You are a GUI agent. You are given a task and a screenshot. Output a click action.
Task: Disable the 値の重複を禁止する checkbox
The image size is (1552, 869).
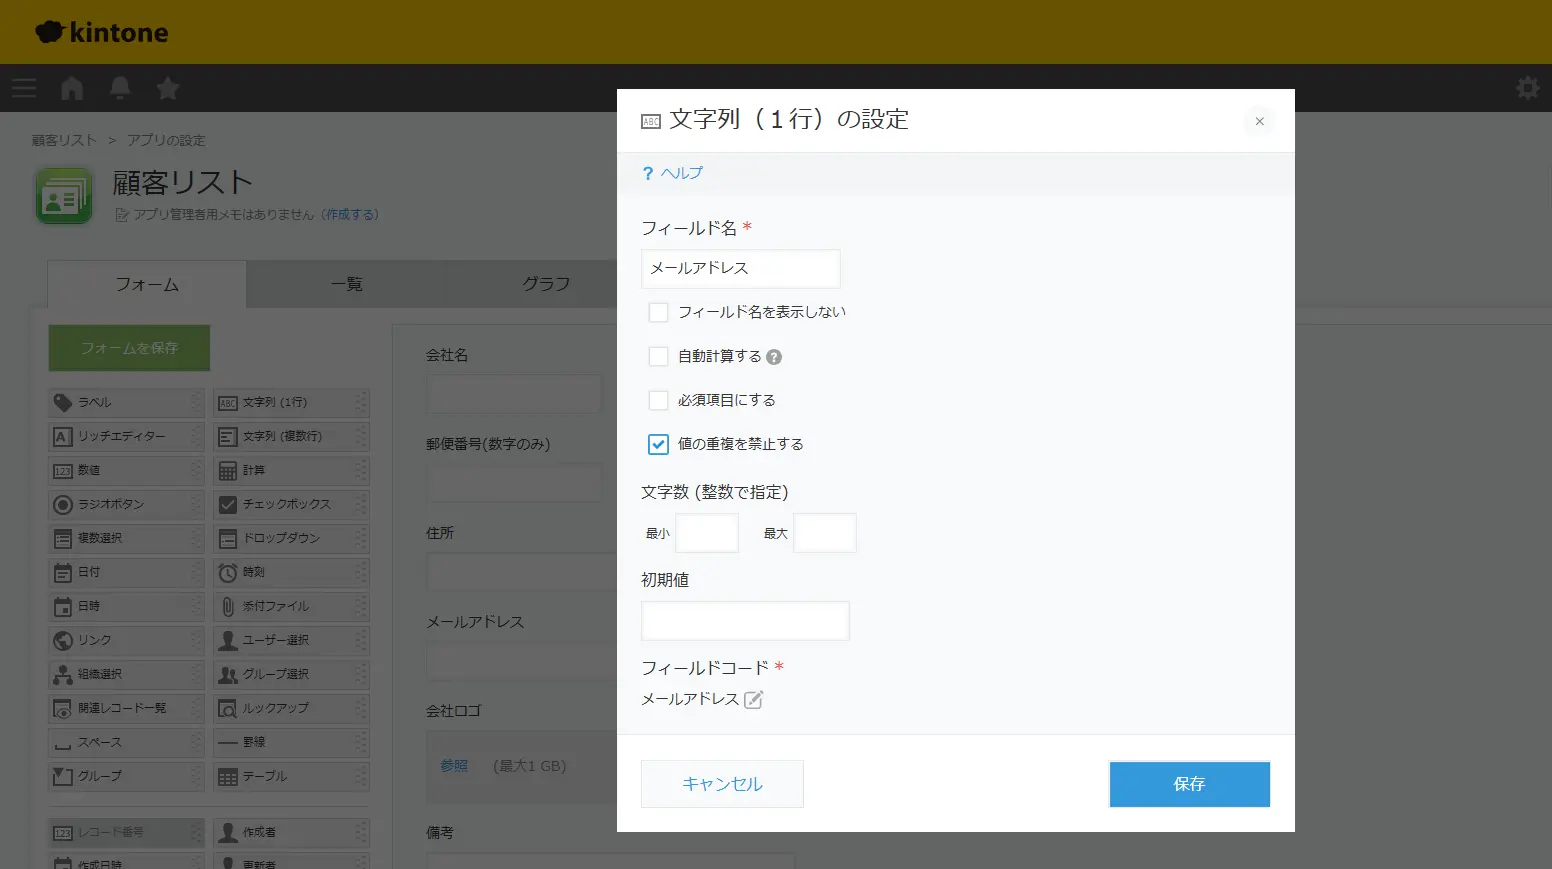point(658,444)
